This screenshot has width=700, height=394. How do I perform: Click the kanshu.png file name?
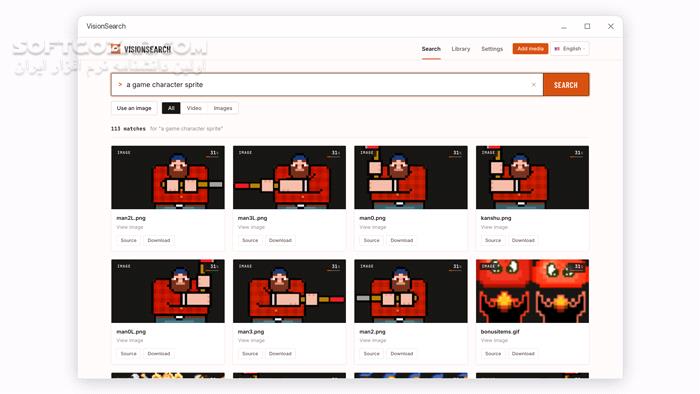[x=496, y=218]
